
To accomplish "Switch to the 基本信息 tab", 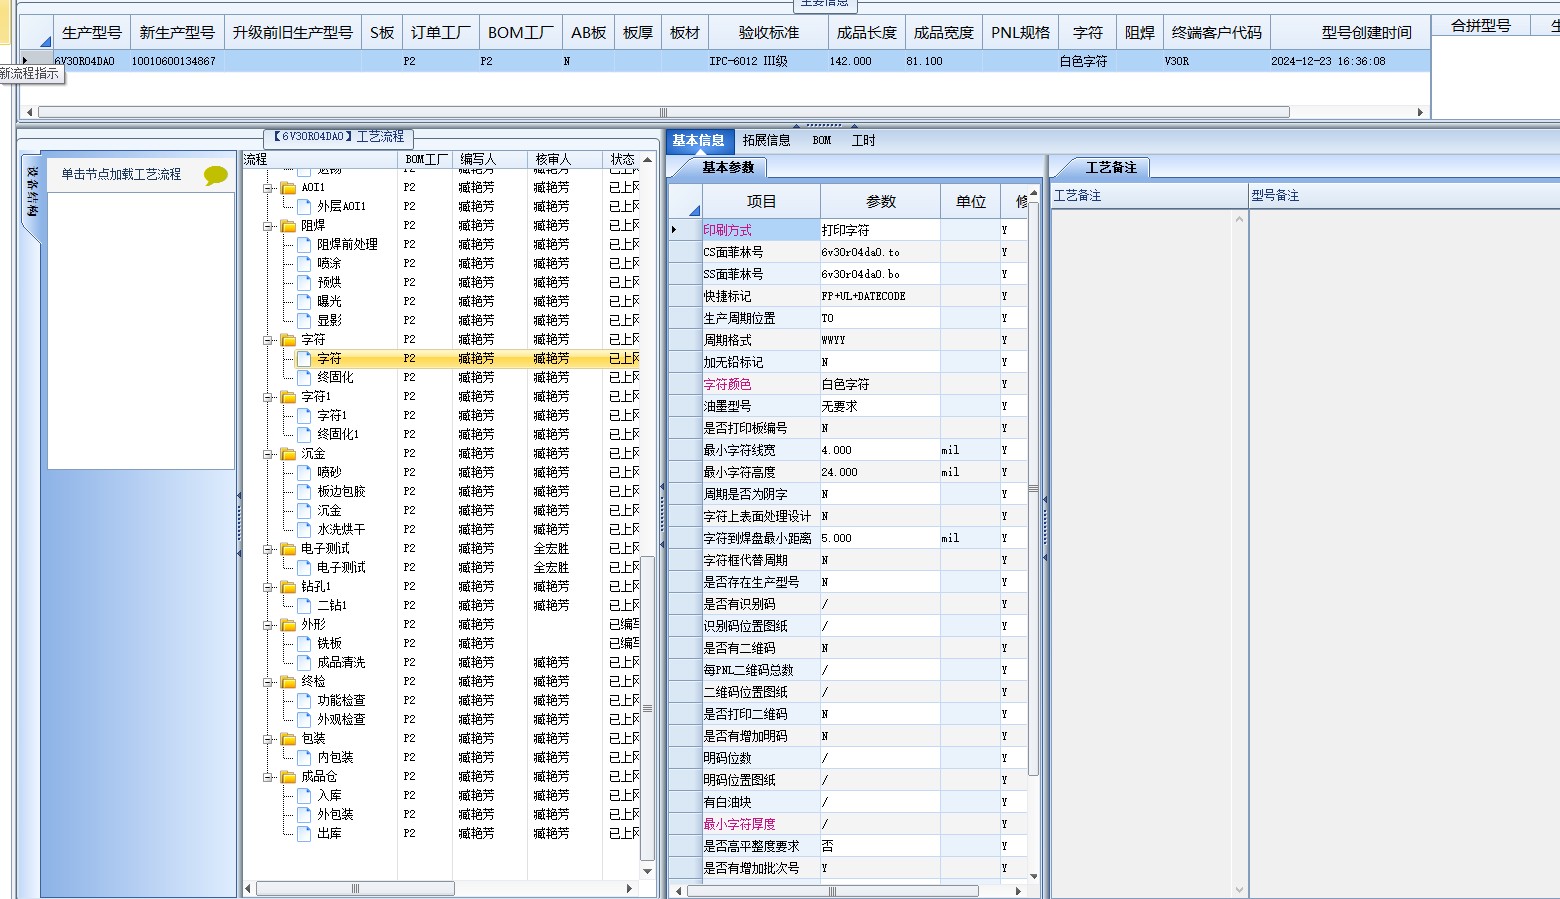I will coord(699,141).
